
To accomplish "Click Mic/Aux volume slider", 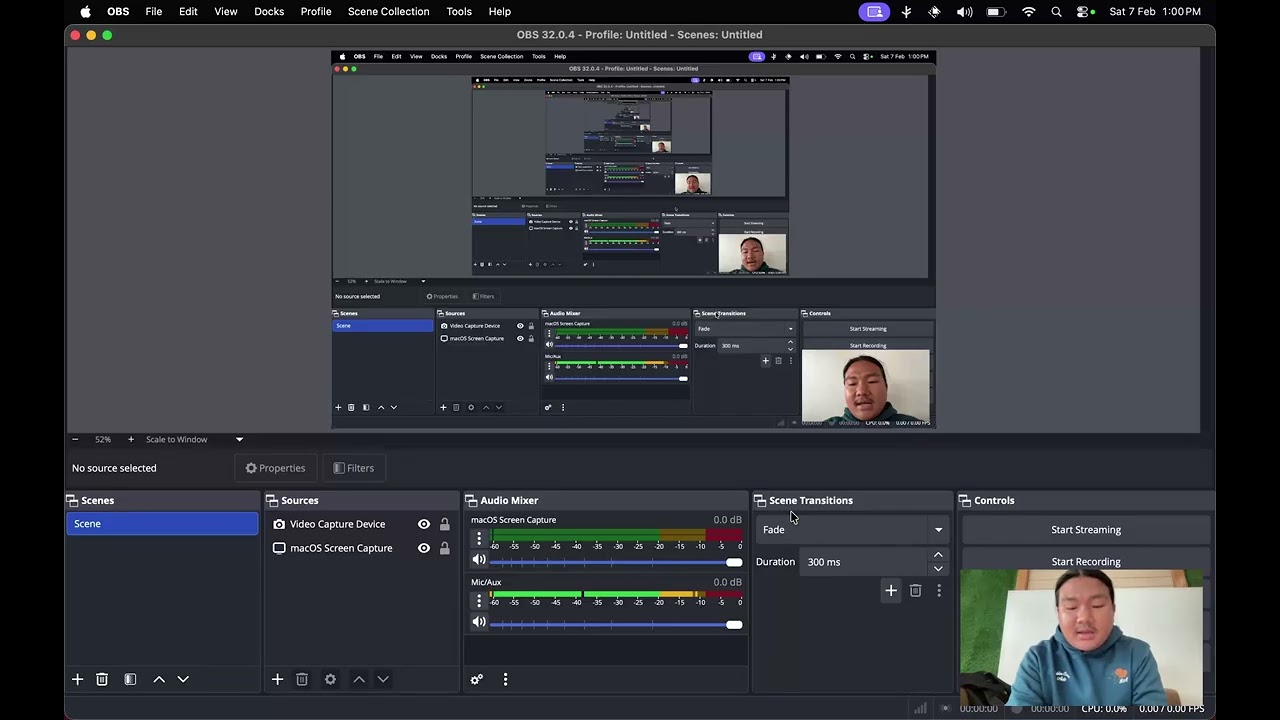I will coord(616,624).
